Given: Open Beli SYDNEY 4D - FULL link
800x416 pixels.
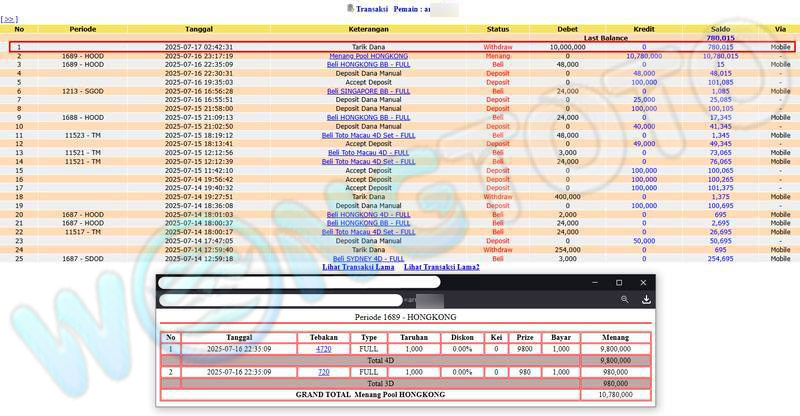Looking at the screenshot, I should [x=369, y=258].
